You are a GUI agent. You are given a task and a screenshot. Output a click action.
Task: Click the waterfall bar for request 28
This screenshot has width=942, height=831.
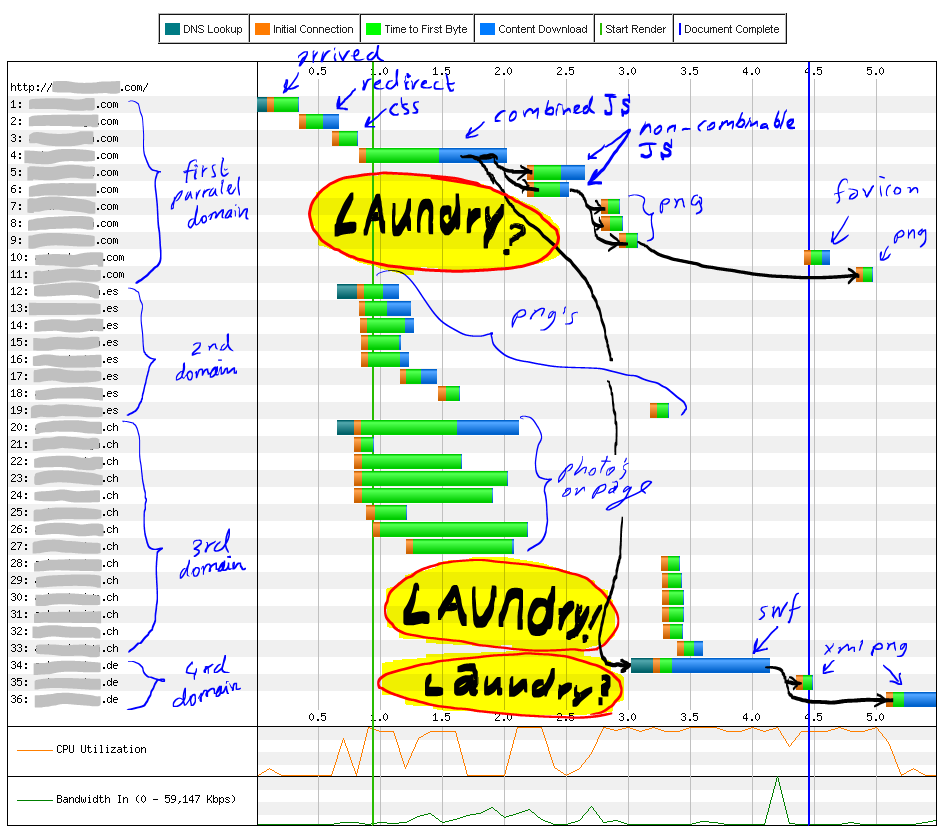point(670,564)
